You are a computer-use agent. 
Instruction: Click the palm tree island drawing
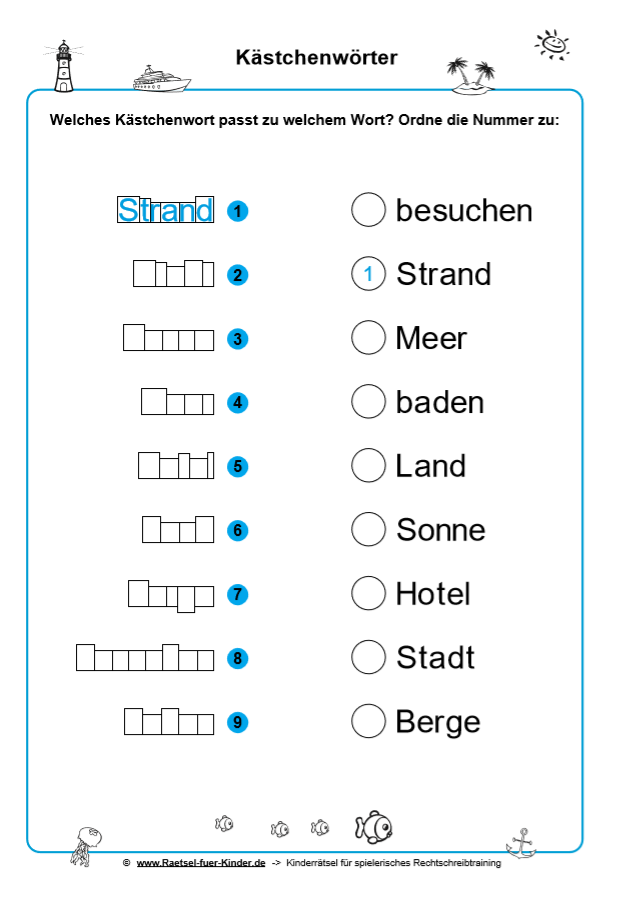coord(472,76)
